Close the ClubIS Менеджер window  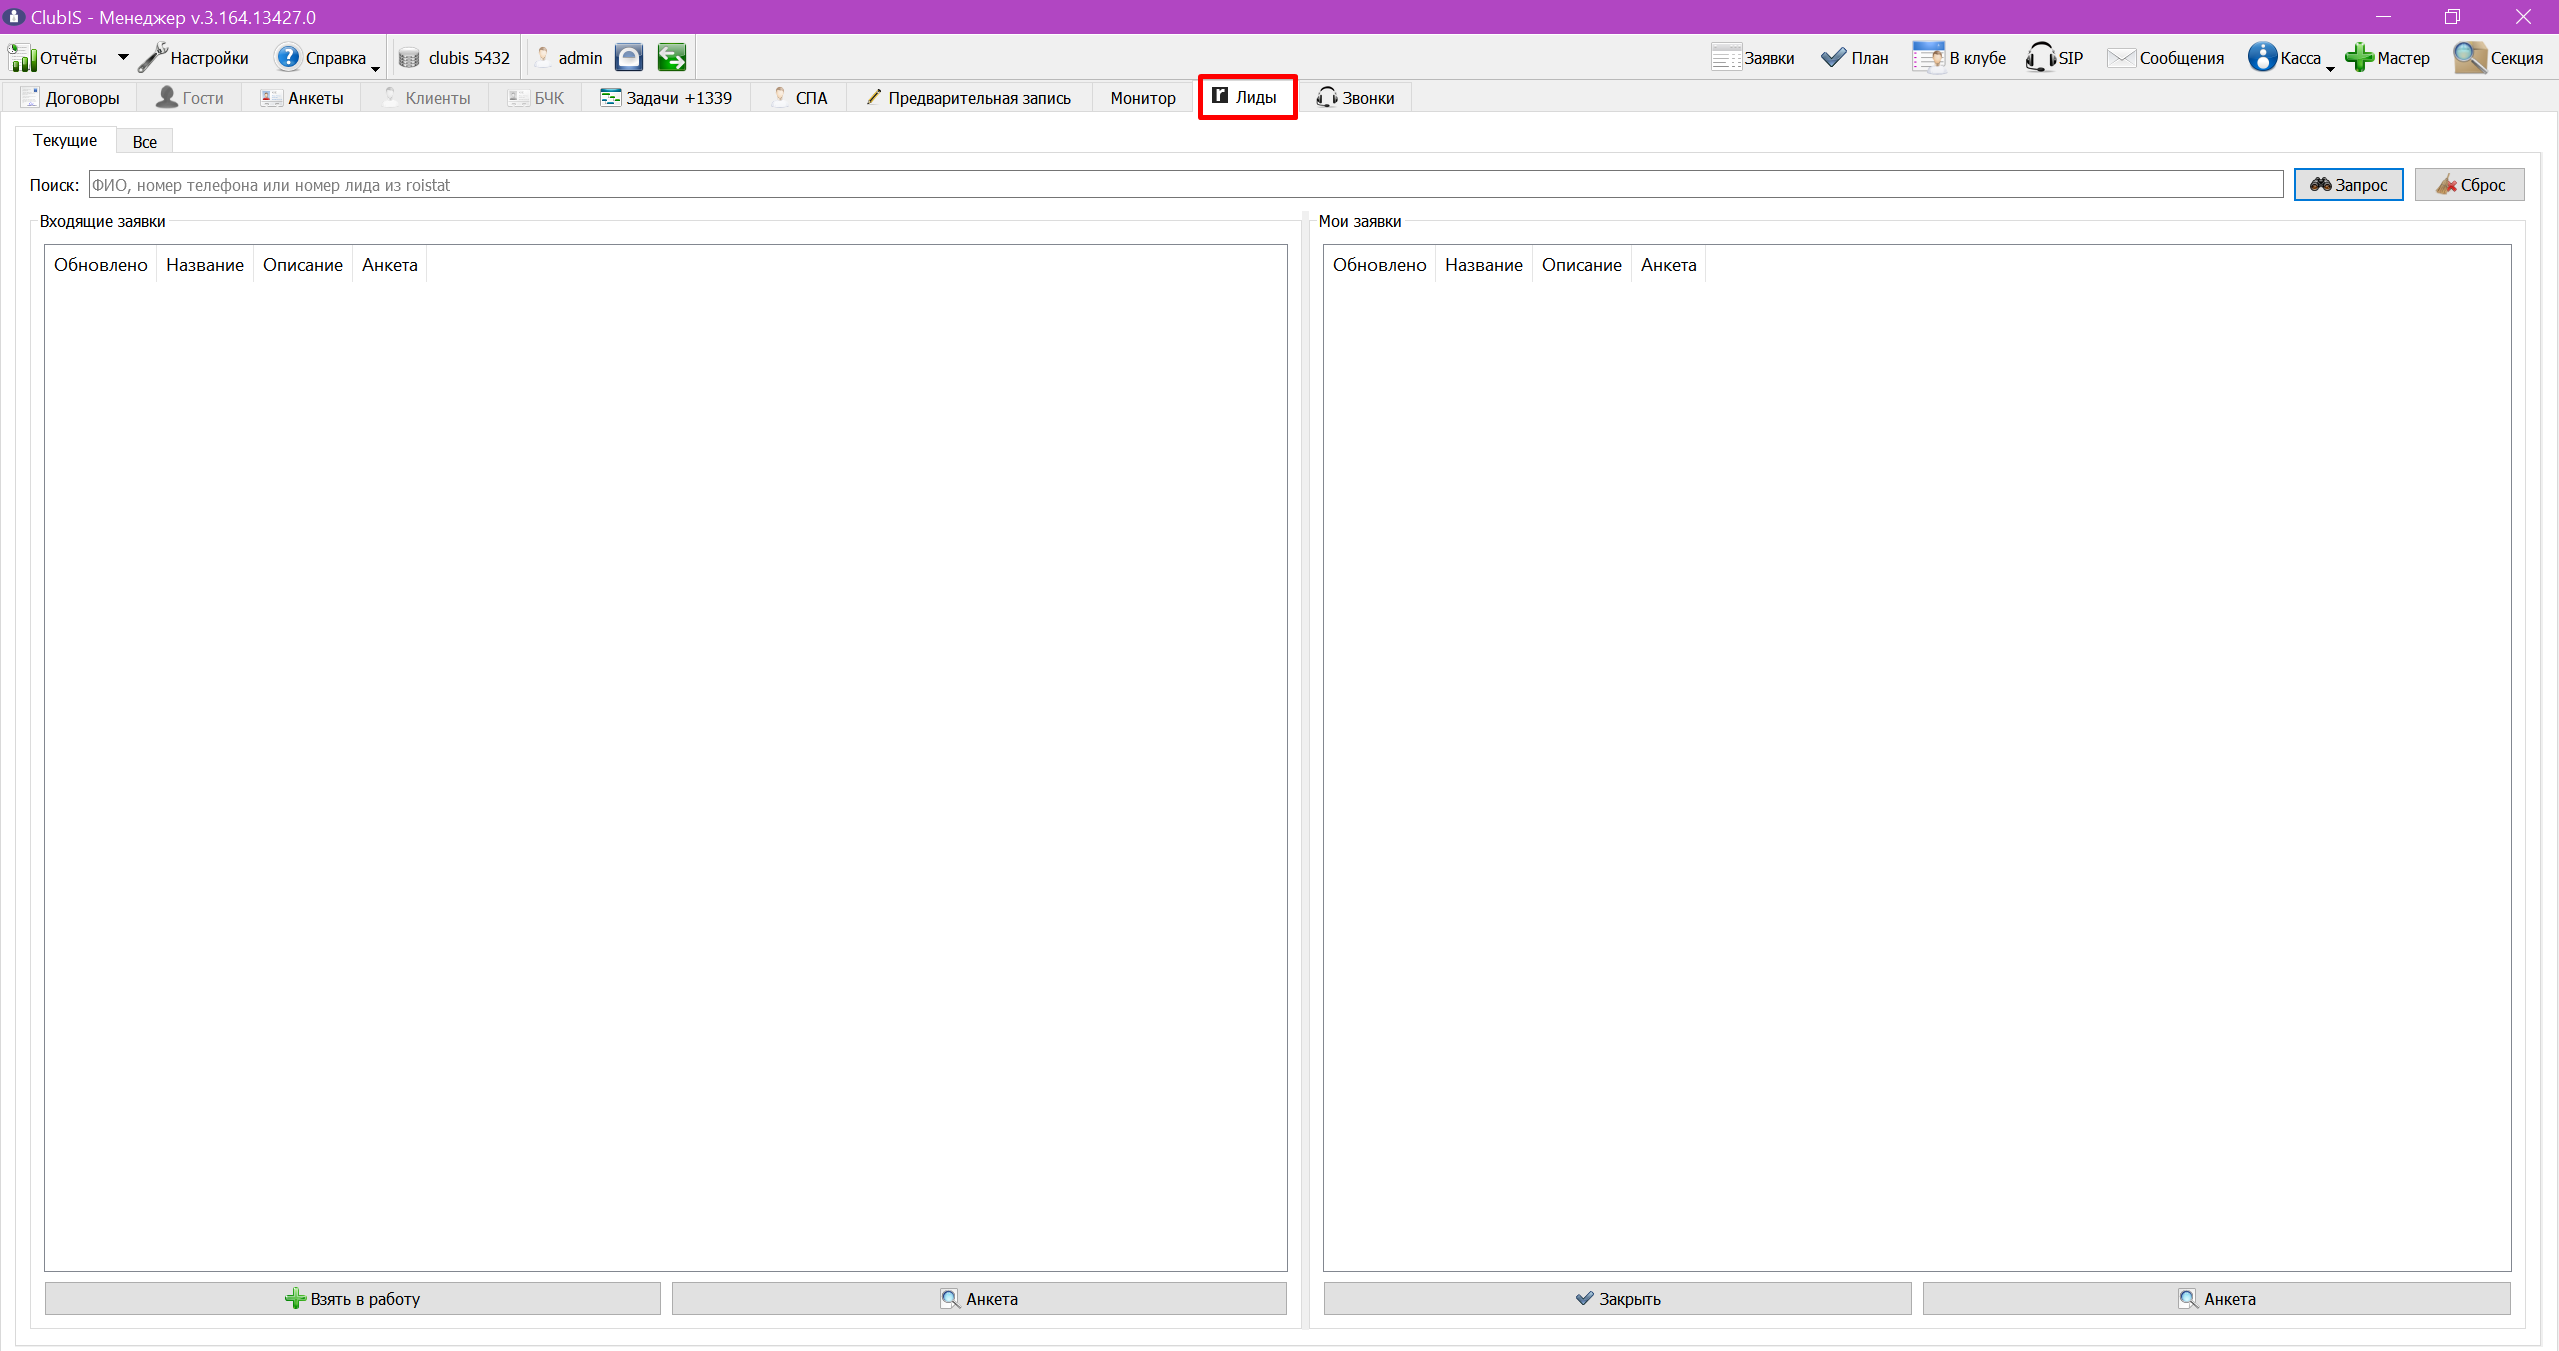coord(2523,17)
